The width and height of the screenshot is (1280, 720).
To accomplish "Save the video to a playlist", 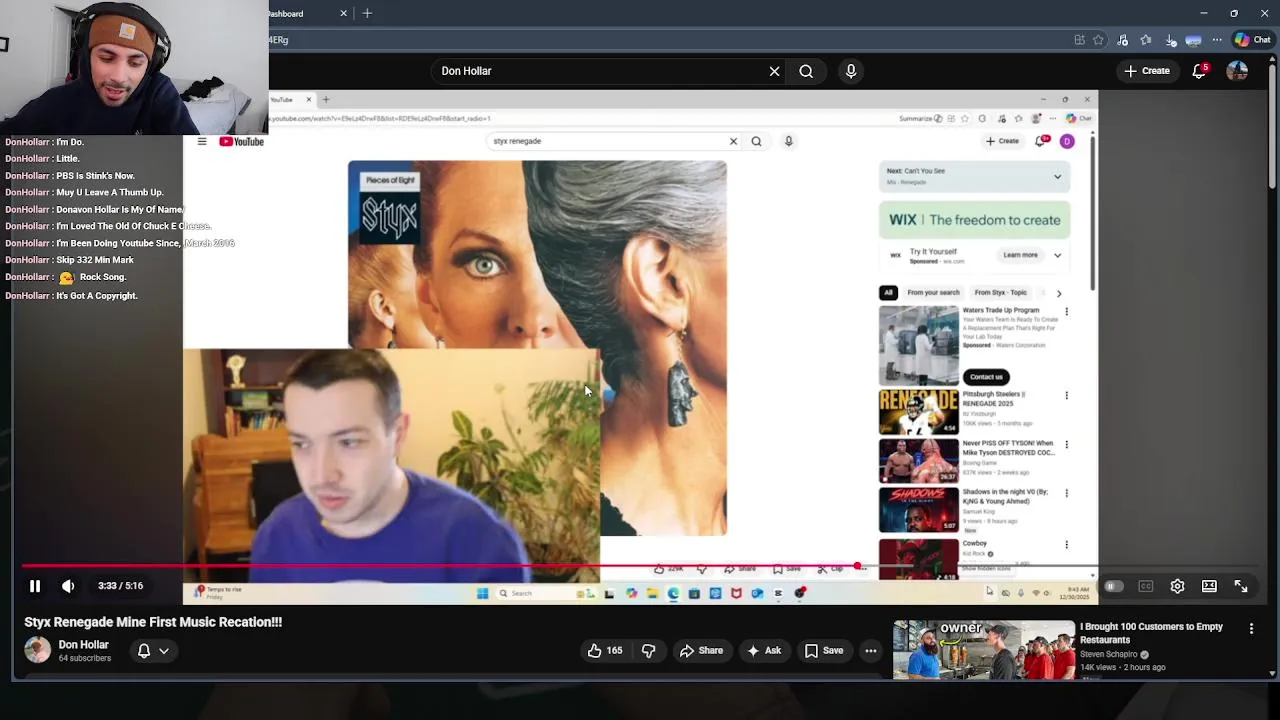I will (x=824, y=651).
